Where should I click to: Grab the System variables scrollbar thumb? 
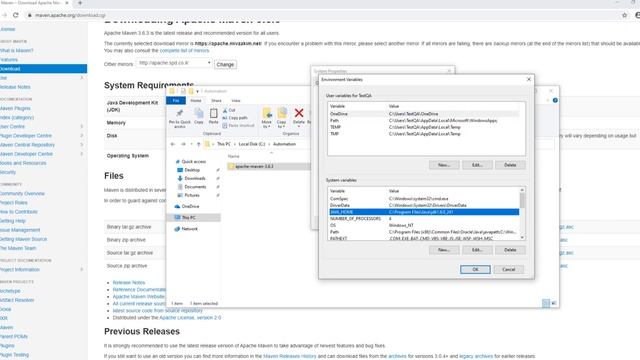[522, 200]
